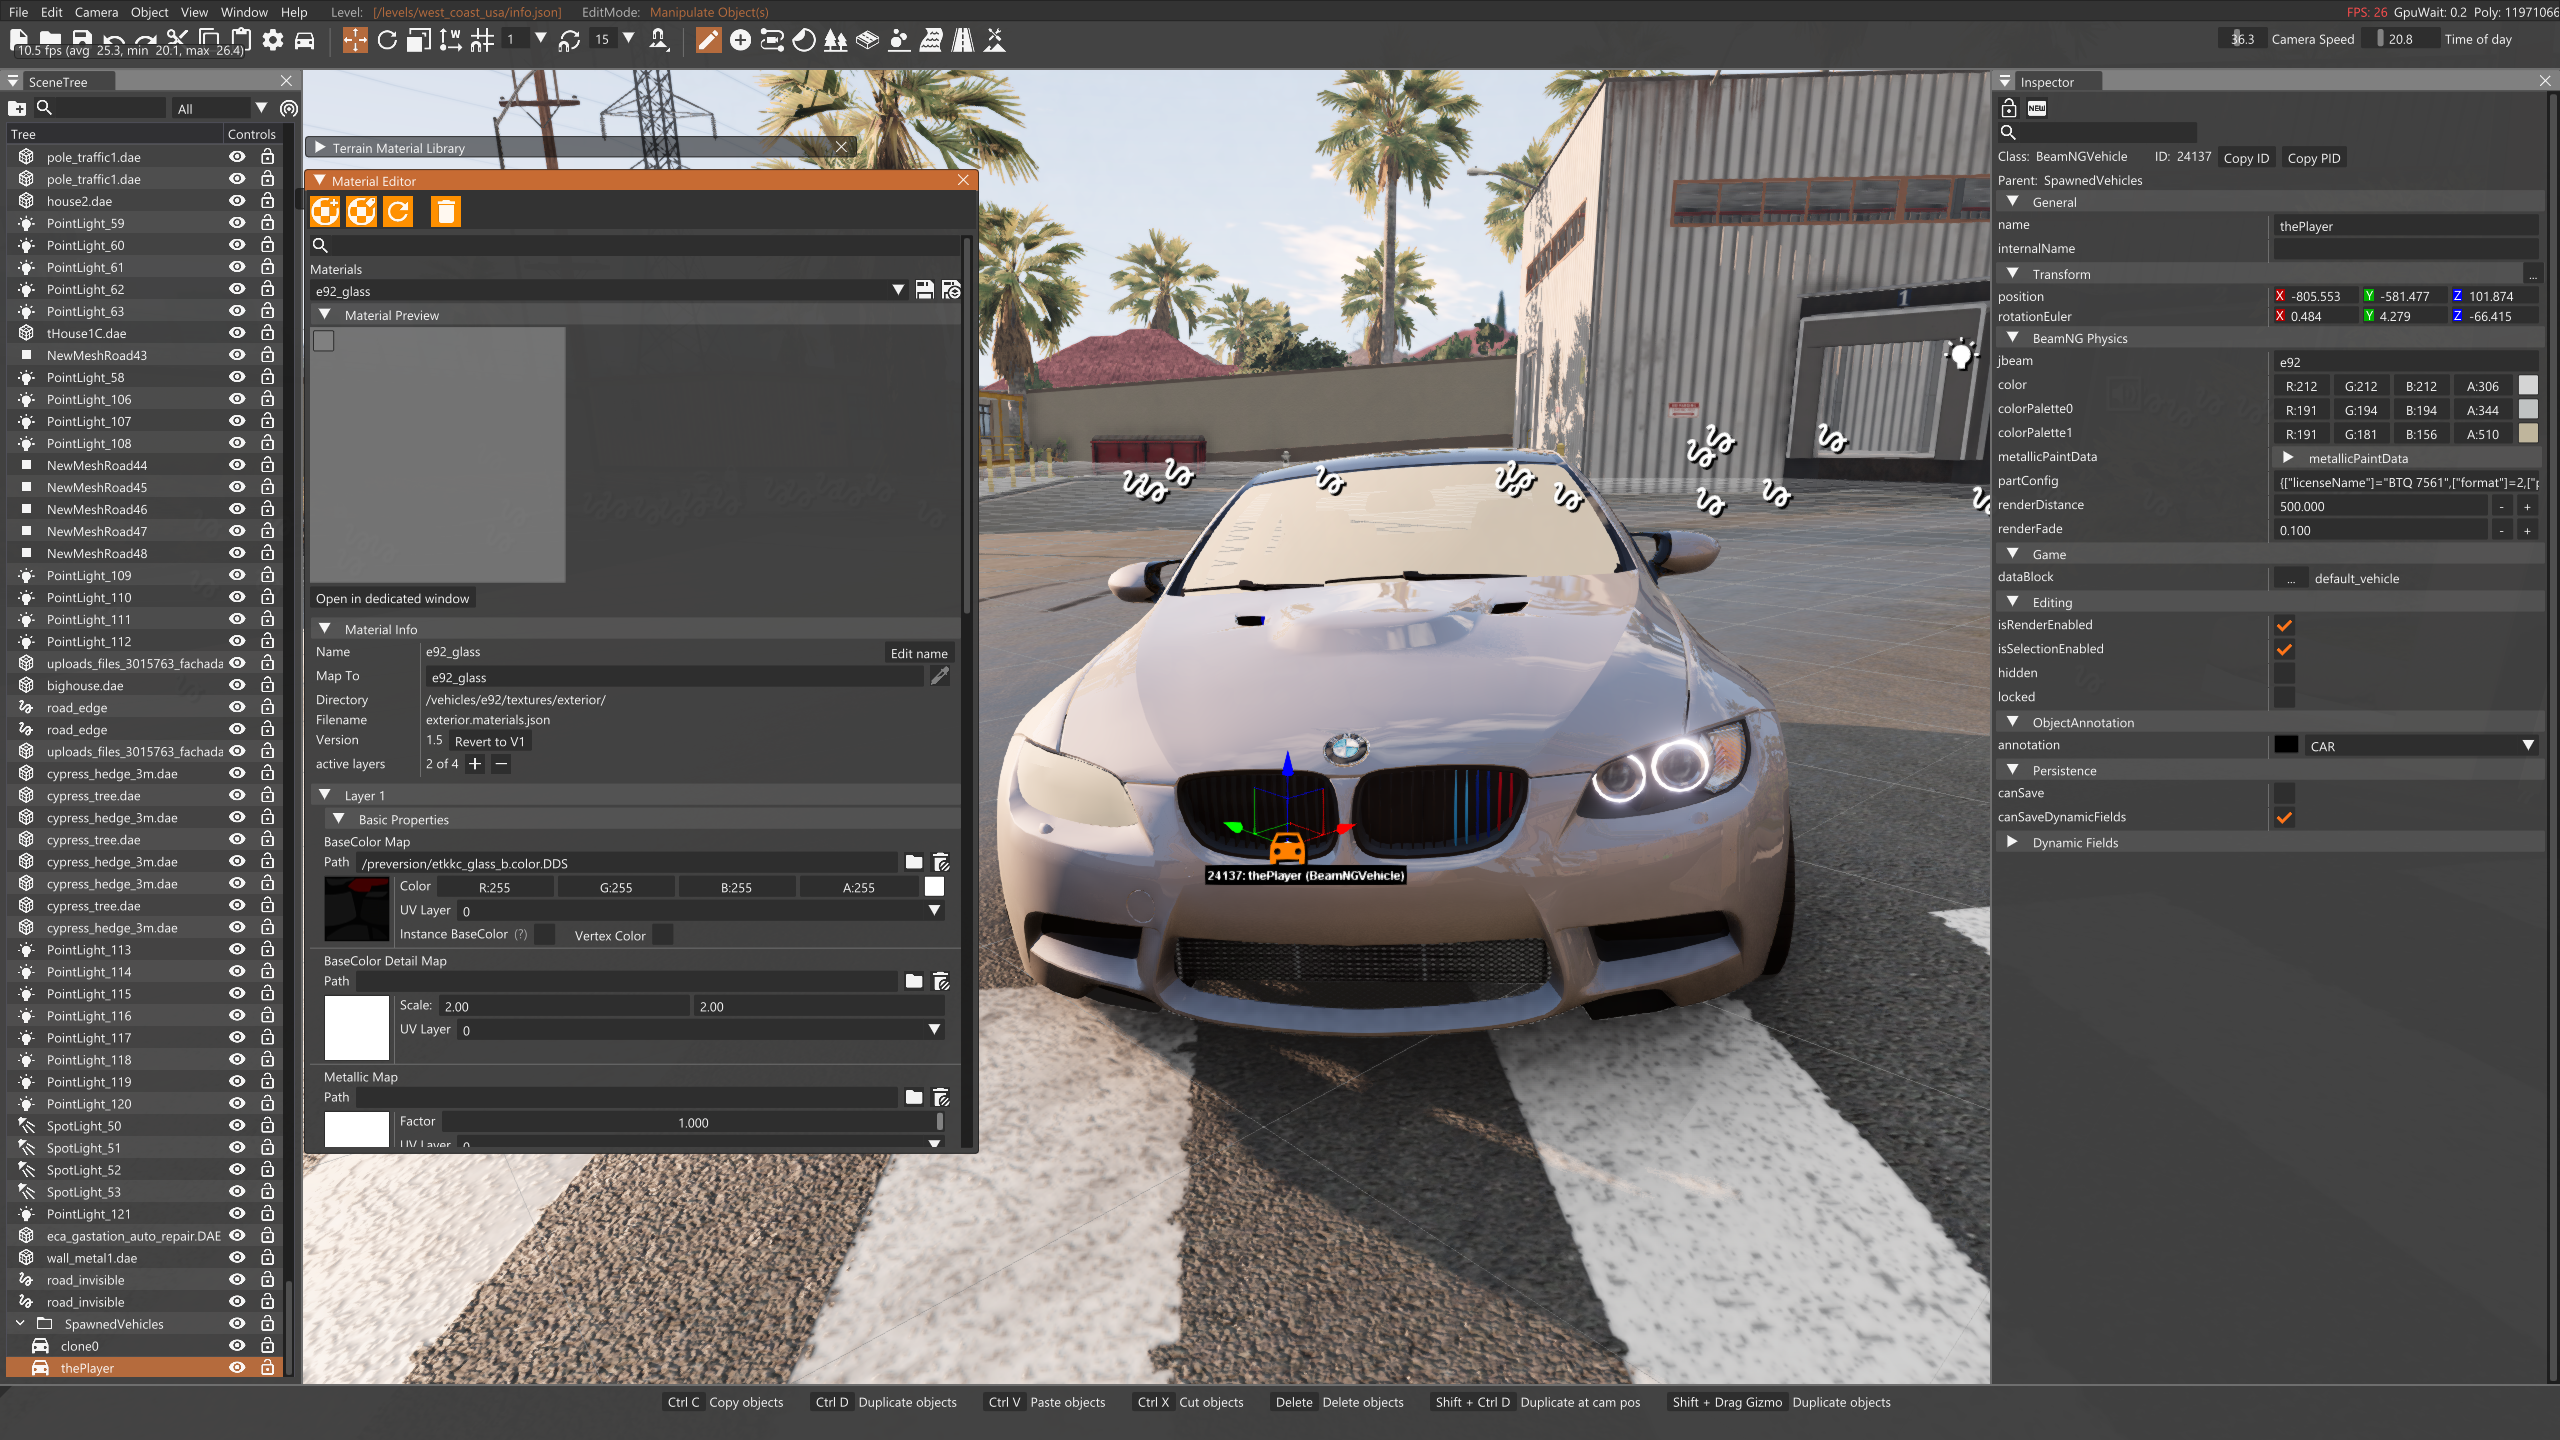The height and width of the screenshot is (1440, 2560).
Task: Open the Help menu
Action: [294, 12]
